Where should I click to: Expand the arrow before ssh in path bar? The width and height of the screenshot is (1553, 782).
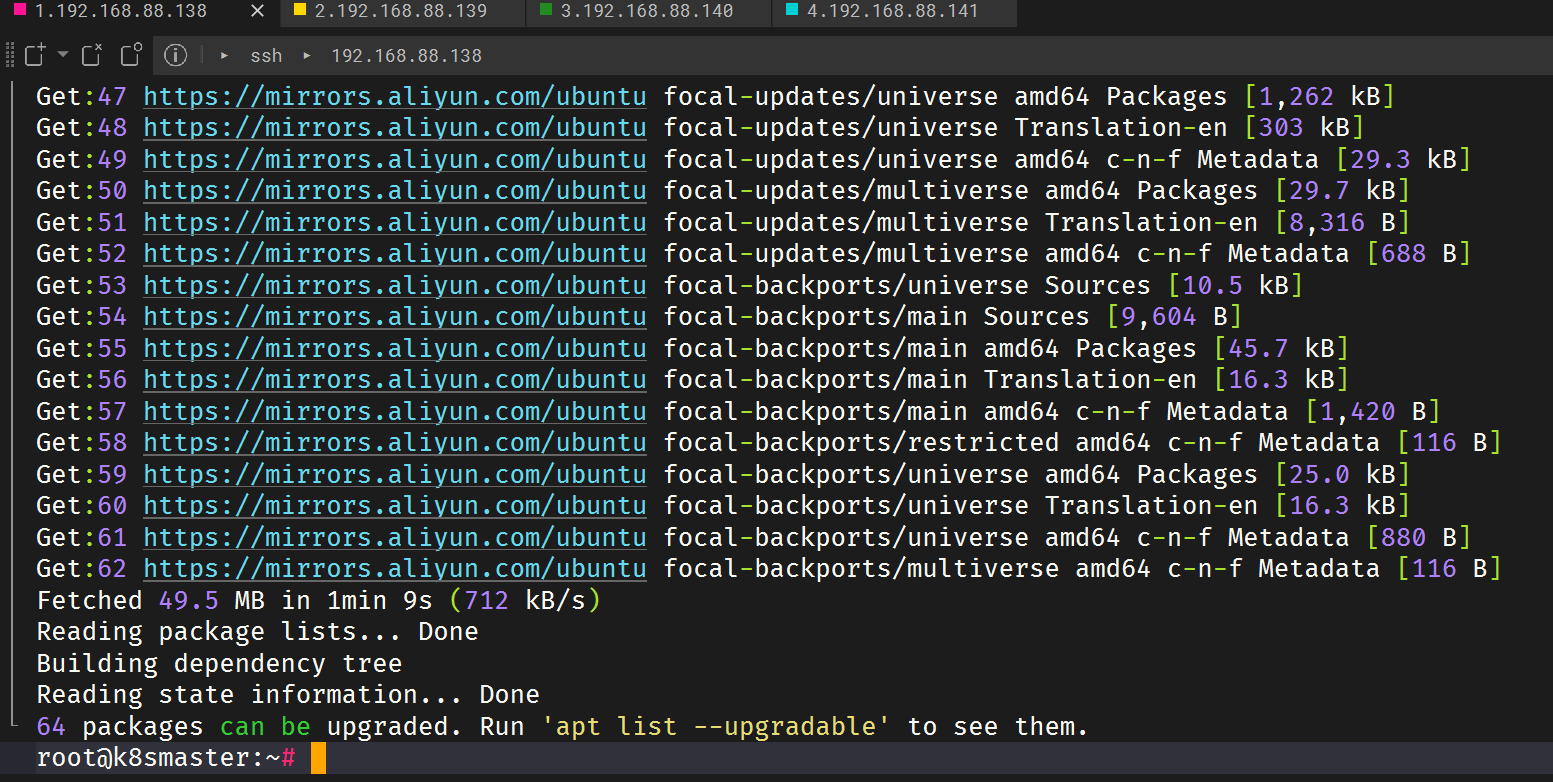click(225, 55)
